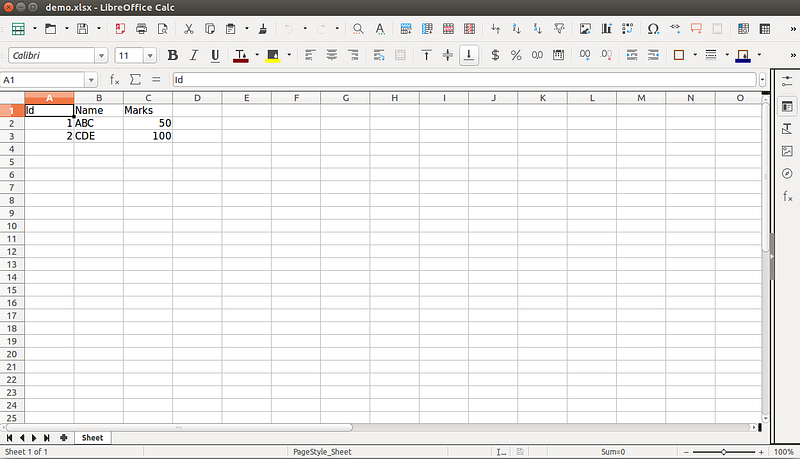
Task: Open sidebar Properties panel icon
Action: (x=787, y=107)
